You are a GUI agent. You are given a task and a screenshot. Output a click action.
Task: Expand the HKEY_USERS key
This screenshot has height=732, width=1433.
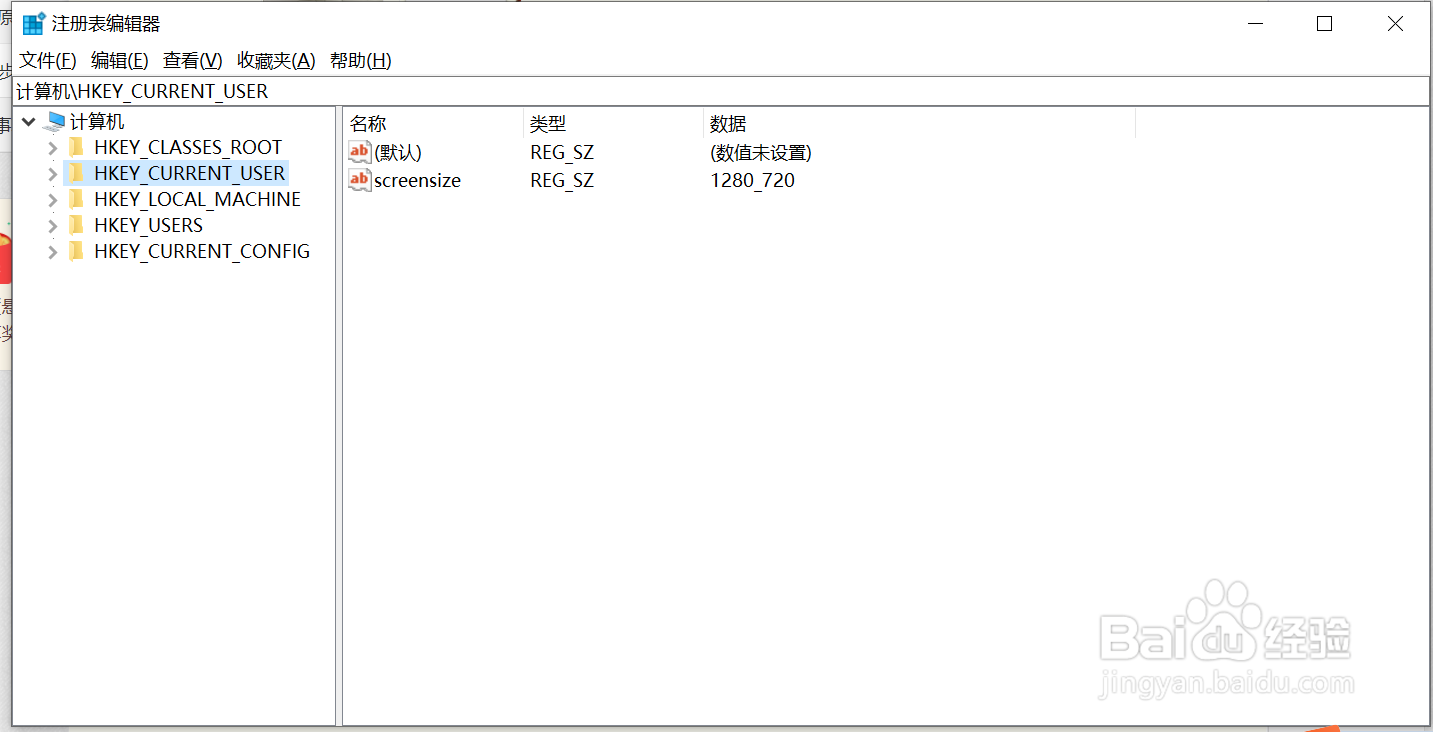click(x=53, y=226)
